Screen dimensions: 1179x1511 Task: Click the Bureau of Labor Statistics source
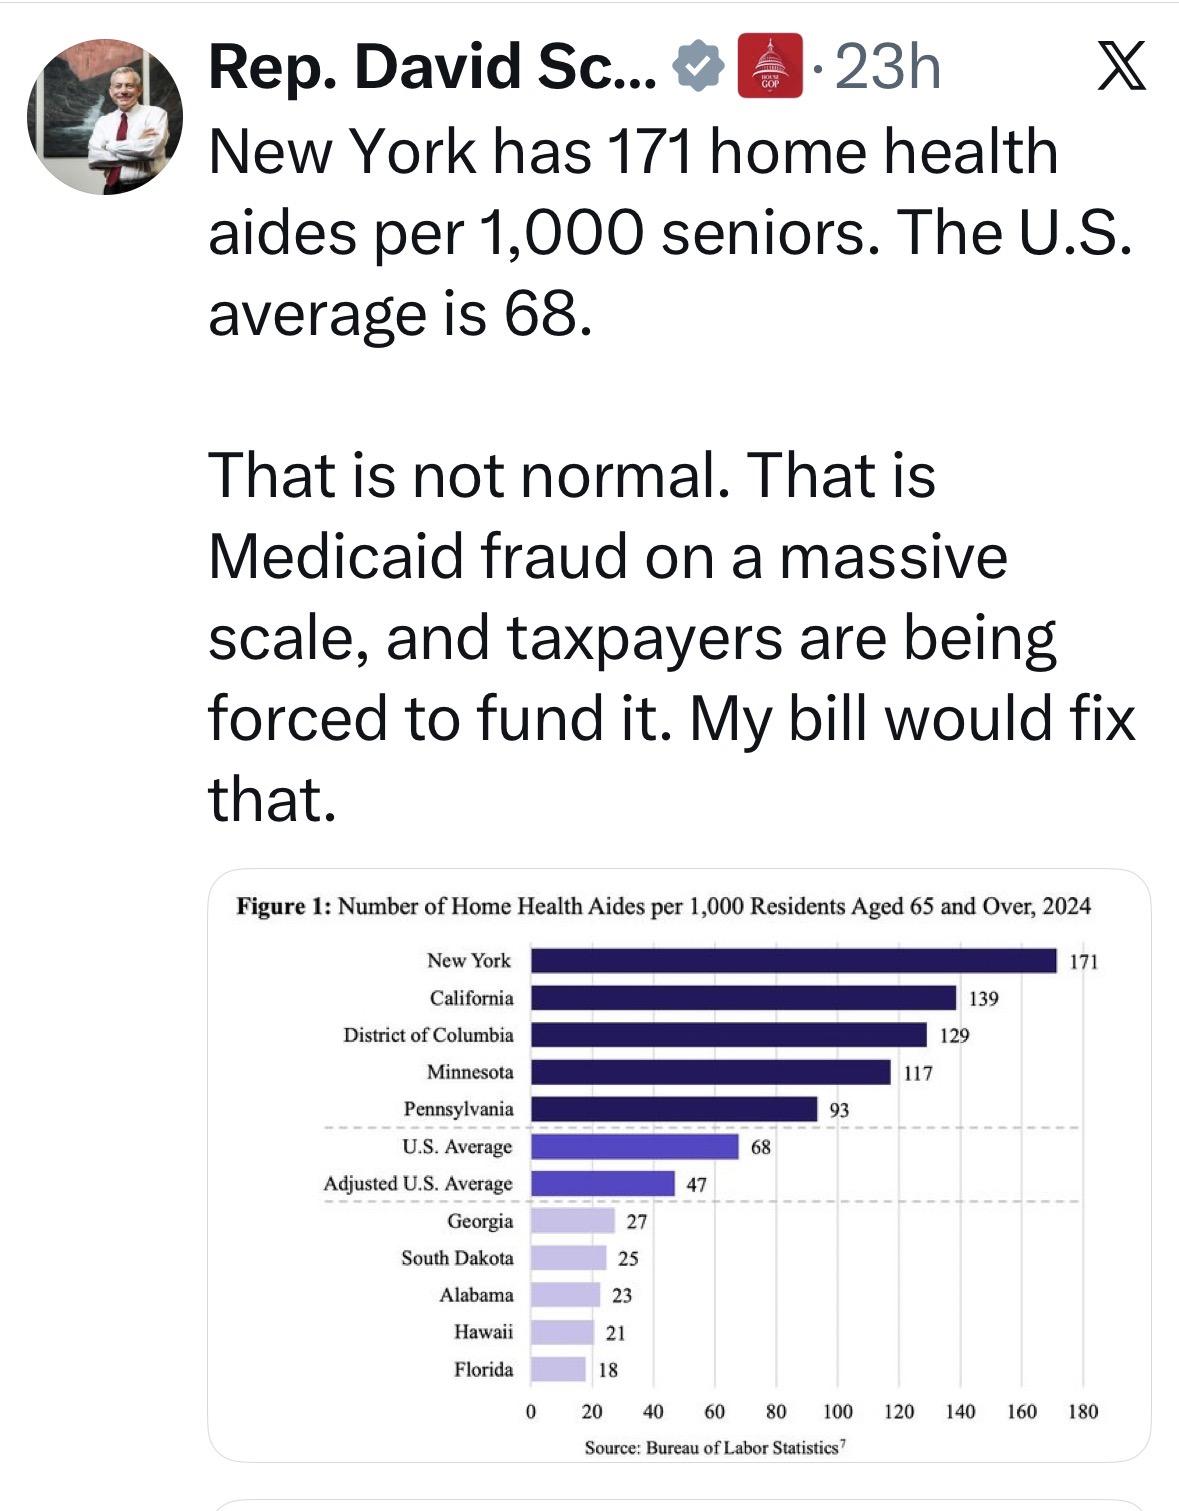click(716, 1447)
